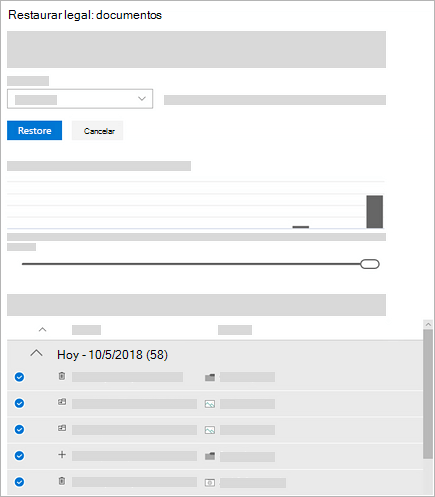Uncheck the second activity row checkbox
Screen dimensions: 435x497
click(19, 403)
